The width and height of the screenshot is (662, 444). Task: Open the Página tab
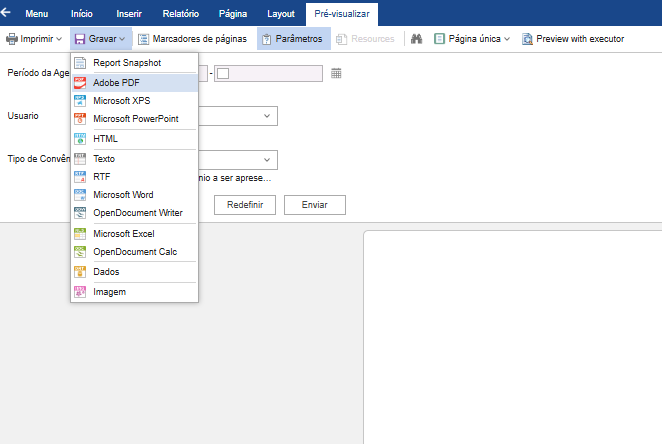click(233, 14)
